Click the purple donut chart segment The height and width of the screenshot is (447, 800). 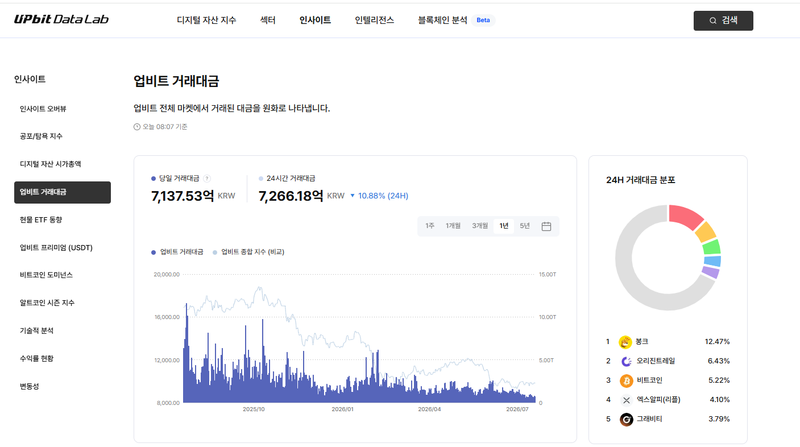click(x=710, y=272)
